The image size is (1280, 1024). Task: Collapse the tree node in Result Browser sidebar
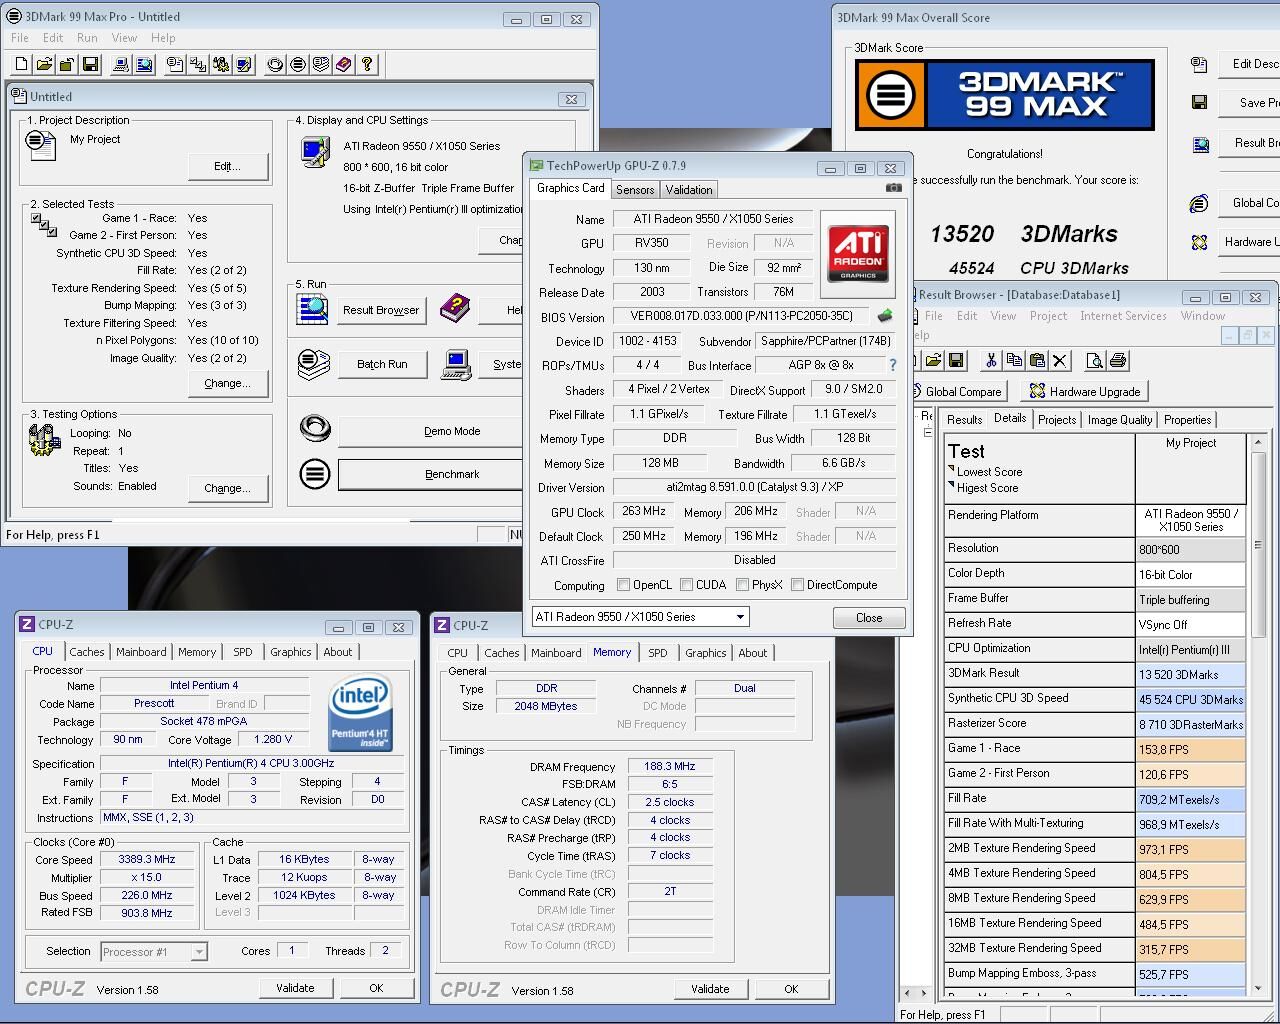pos(926,432)
